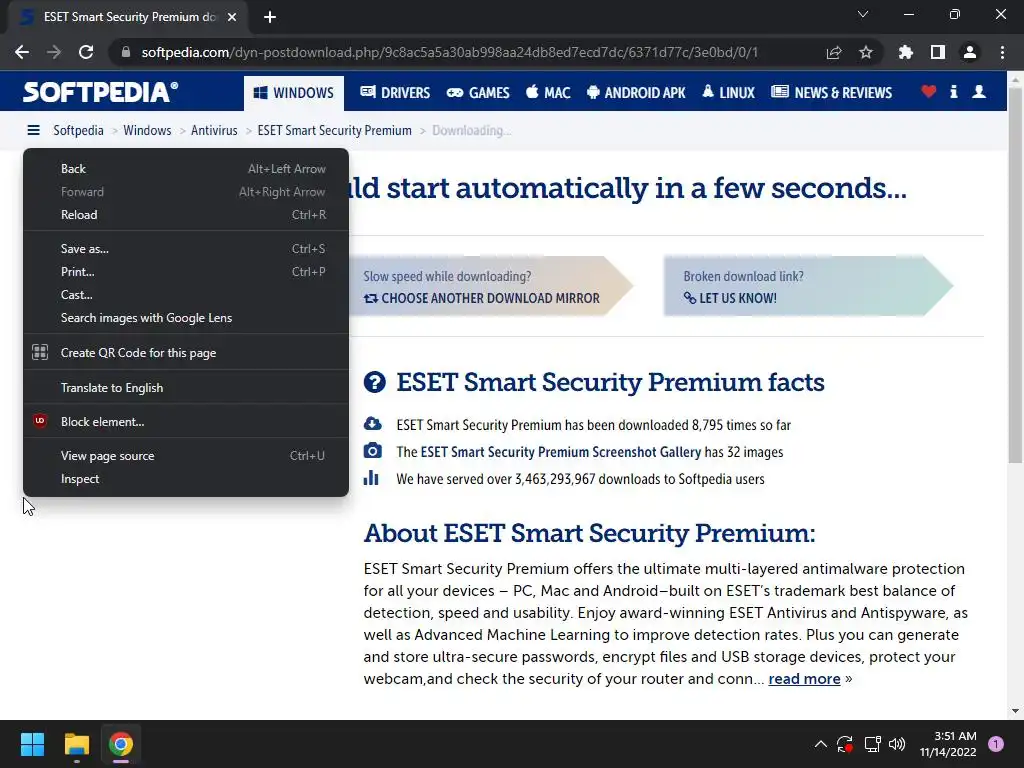
Task: Show hidden system tray icons
Action: coord(821,744)
